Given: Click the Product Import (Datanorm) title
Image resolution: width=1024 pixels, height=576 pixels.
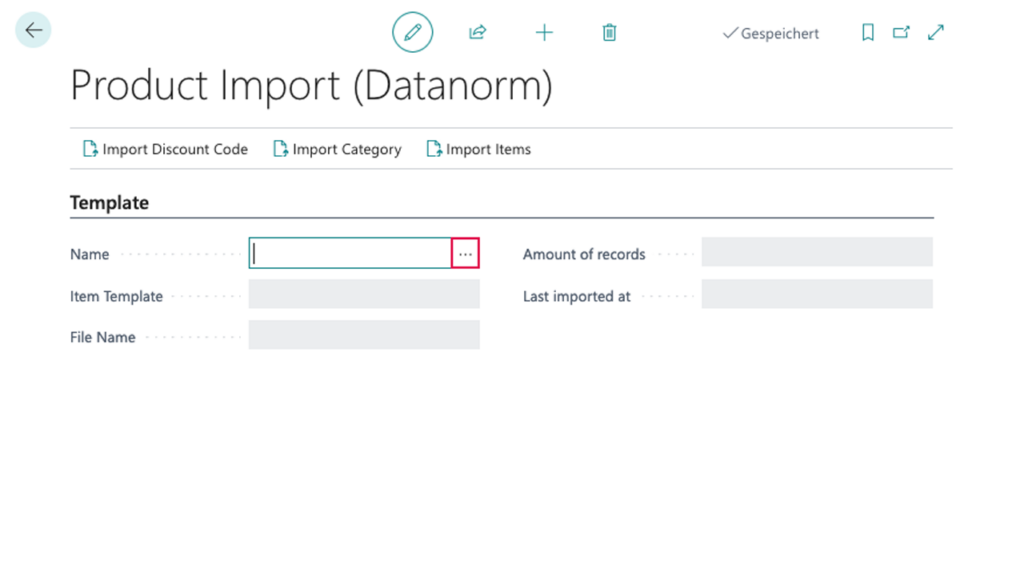Looking at the screenshot, I should (x=312, y=85).
